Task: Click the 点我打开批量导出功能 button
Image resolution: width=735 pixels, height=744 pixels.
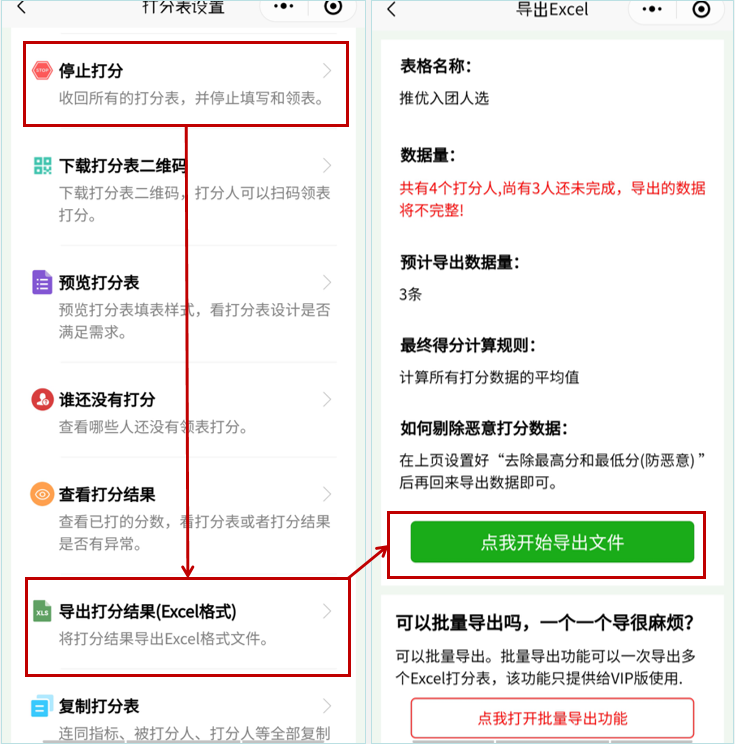Action: tap(552, 718)
